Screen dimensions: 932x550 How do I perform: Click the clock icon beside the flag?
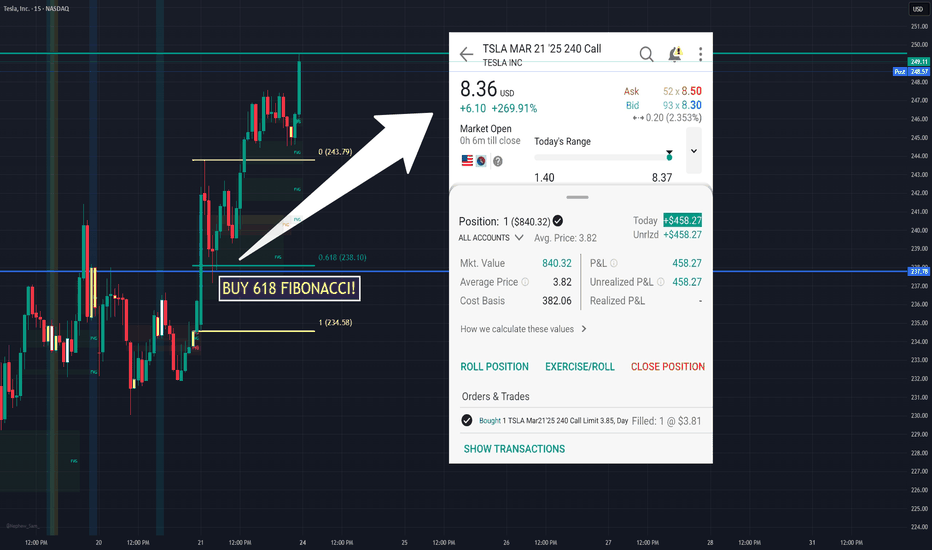coord(481,161)
